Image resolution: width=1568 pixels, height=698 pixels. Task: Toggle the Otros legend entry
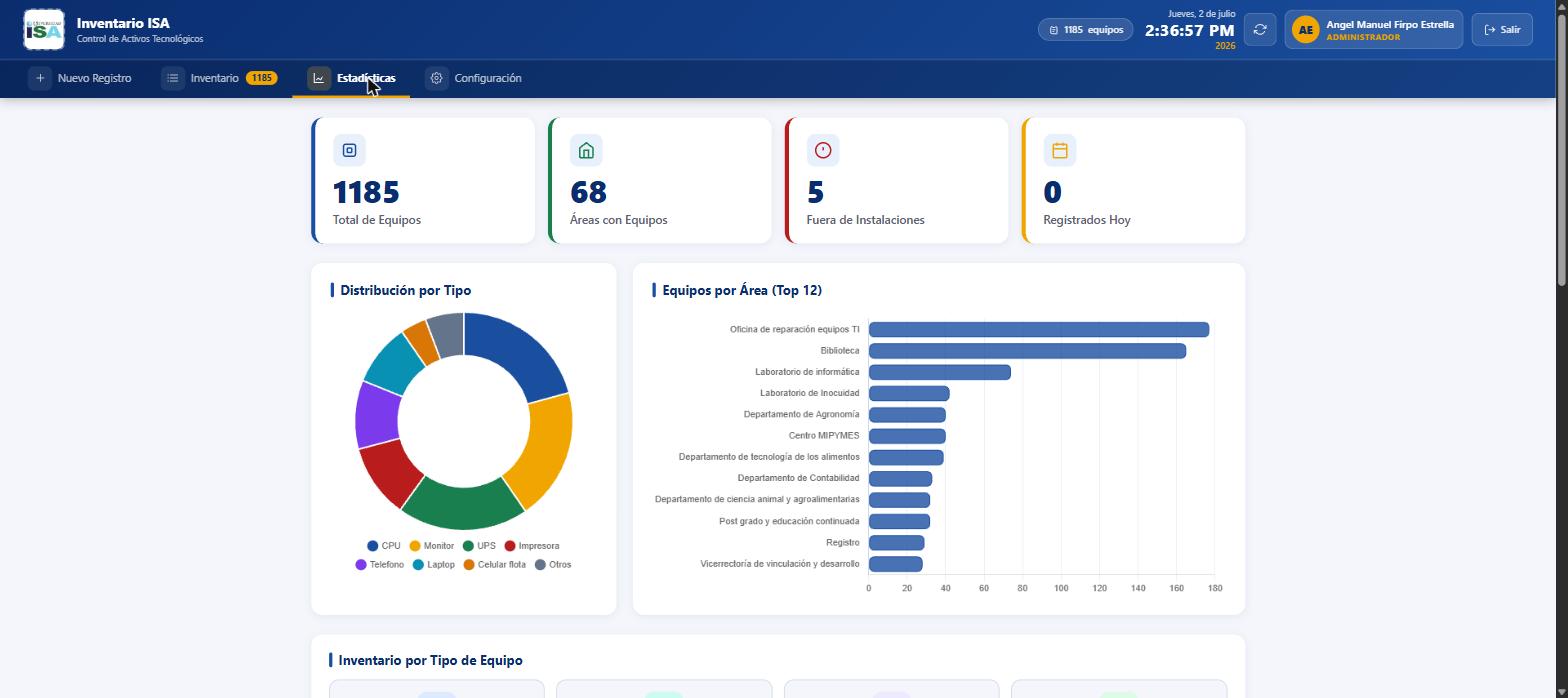click(554, 565)
